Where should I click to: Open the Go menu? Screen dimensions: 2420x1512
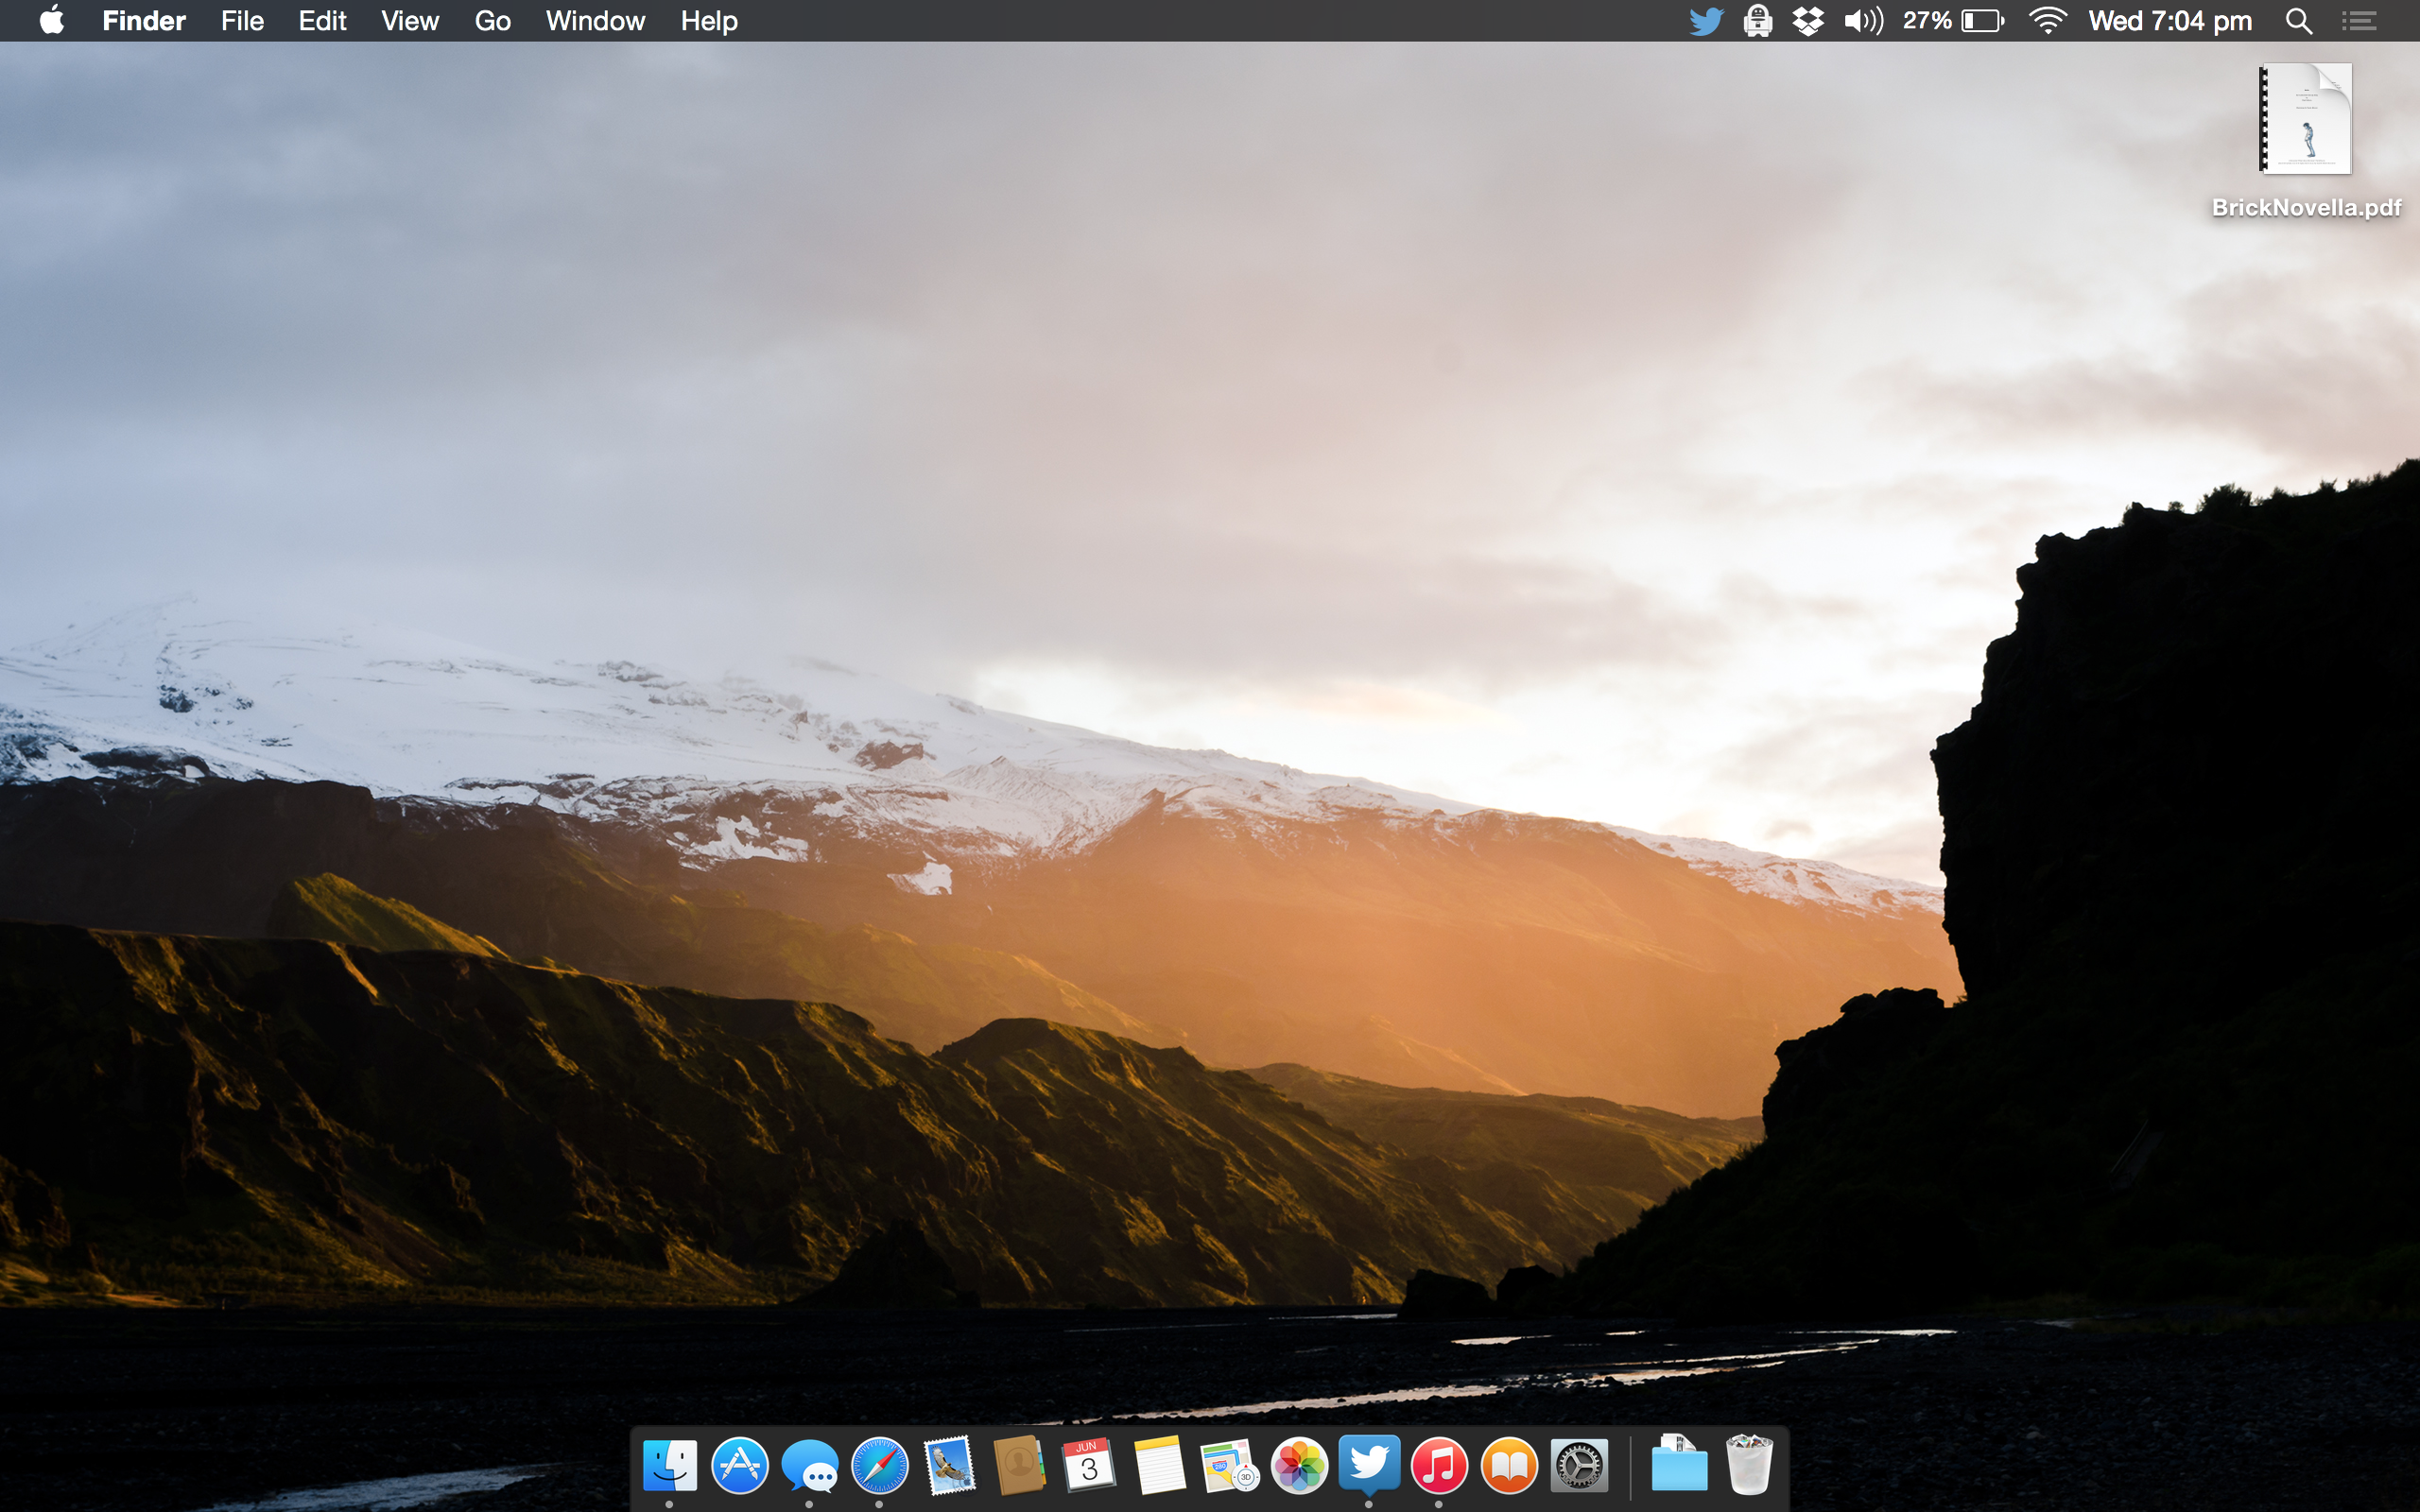(x=493, y=20)
